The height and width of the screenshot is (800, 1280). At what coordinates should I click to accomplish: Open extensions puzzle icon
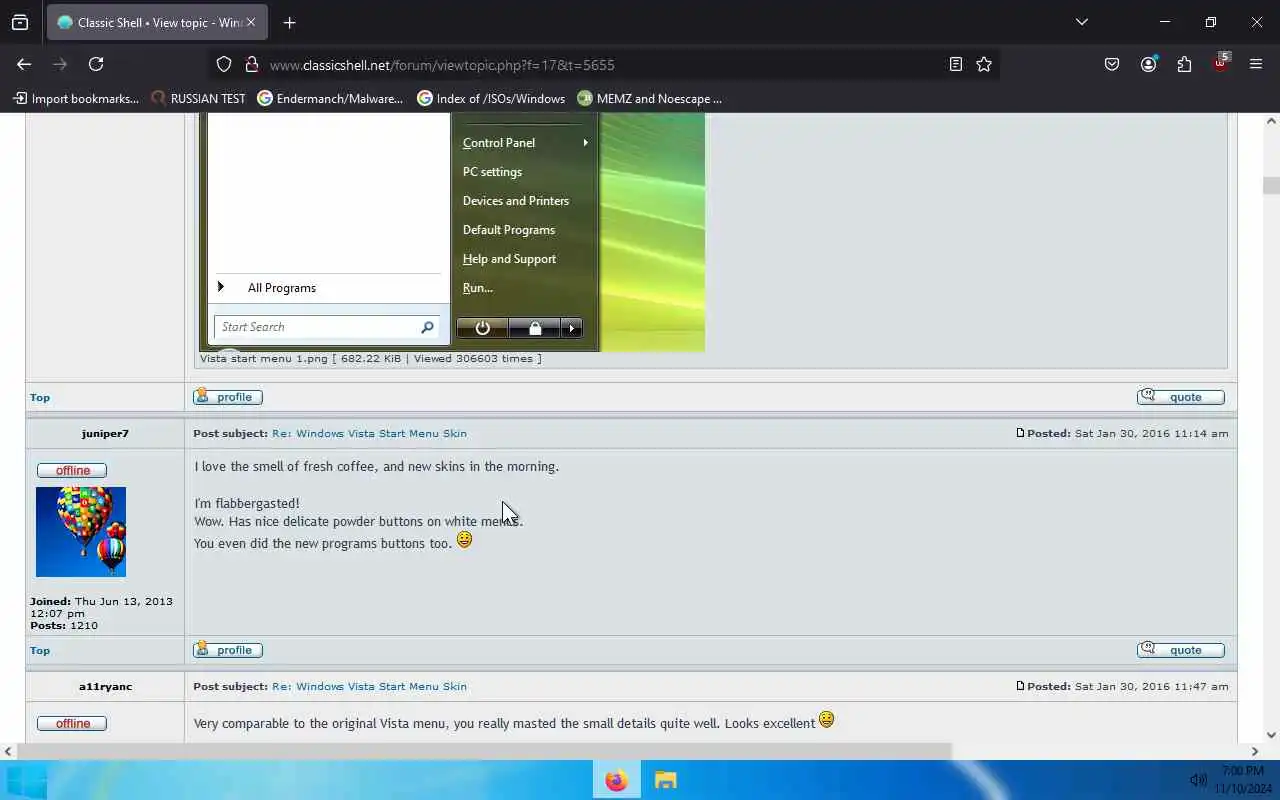point(1184,64)
